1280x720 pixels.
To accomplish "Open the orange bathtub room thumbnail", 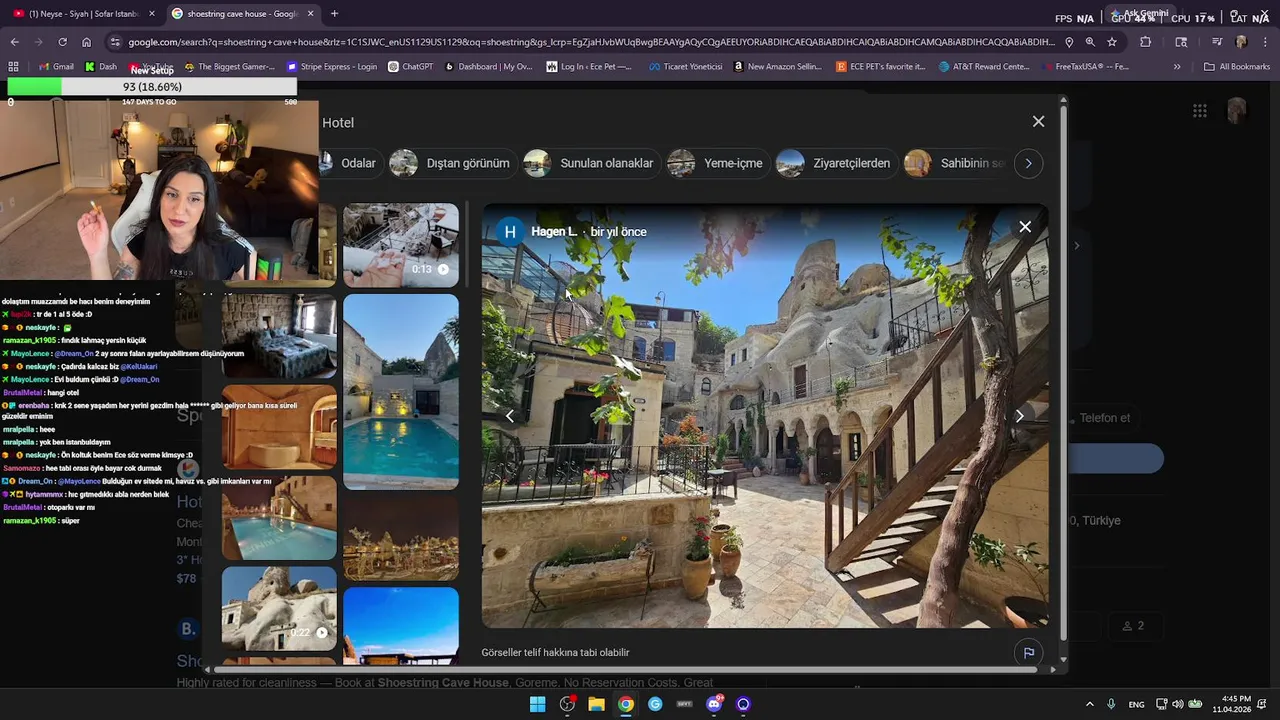I will pos(279,427).
